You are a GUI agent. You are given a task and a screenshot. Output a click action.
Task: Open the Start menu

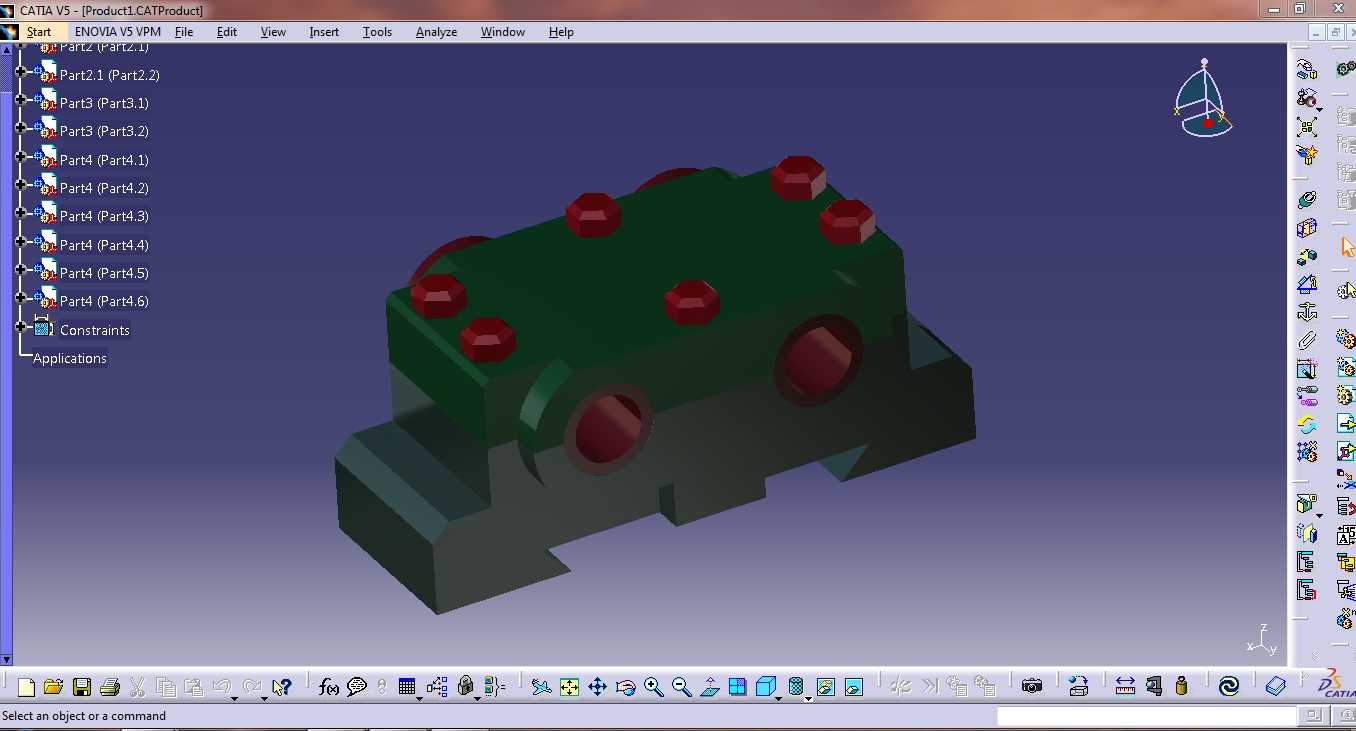coord(39,32)
